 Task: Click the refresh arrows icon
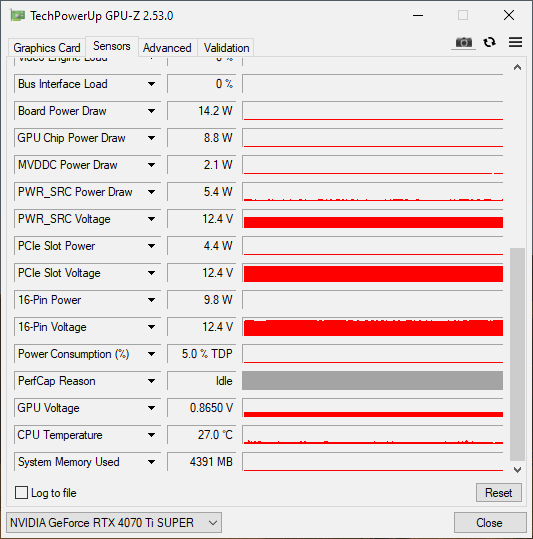[489, 42]
